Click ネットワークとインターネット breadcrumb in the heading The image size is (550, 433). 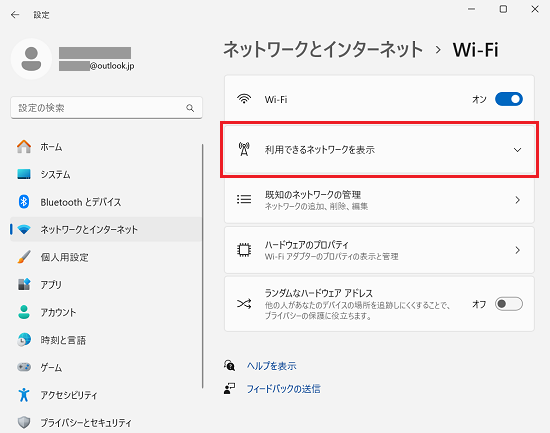[323, 49]
